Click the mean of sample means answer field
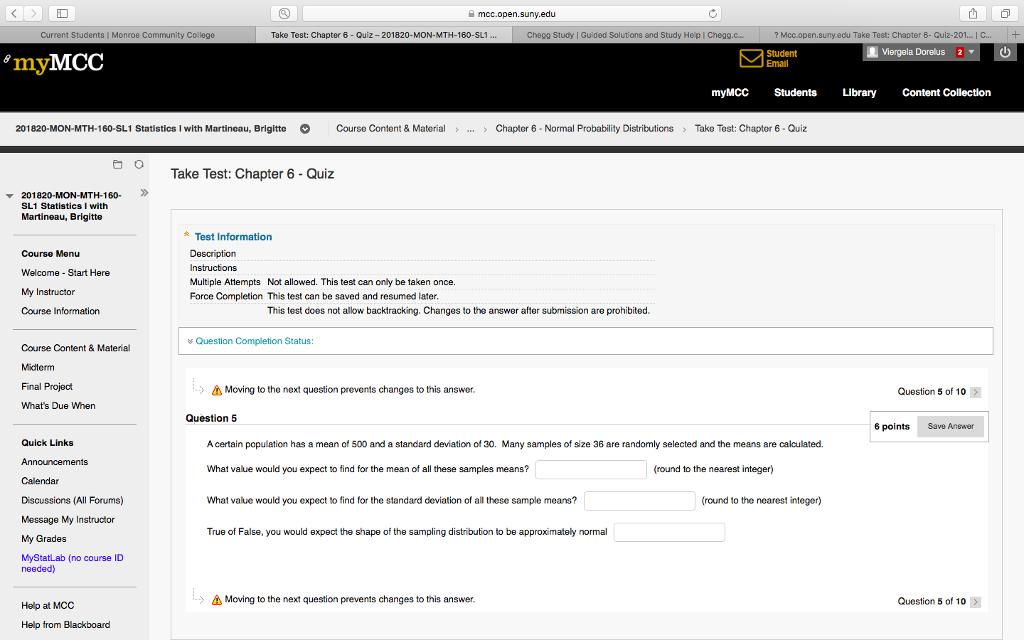 pyautogui.click(x=590, y=470)
